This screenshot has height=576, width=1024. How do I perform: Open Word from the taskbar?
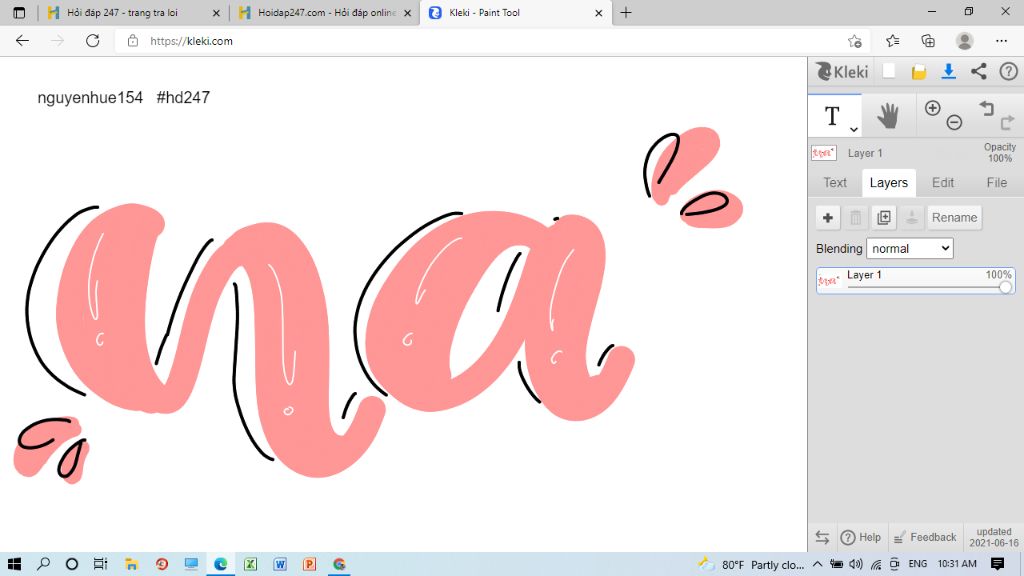click(x=280, y=564)
